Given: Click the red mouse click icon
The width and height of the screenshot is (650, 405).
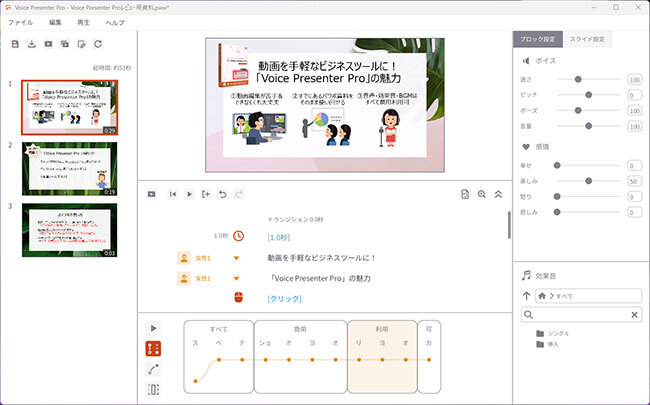Looking at the screenshot, I should click(x=238, y=297).
